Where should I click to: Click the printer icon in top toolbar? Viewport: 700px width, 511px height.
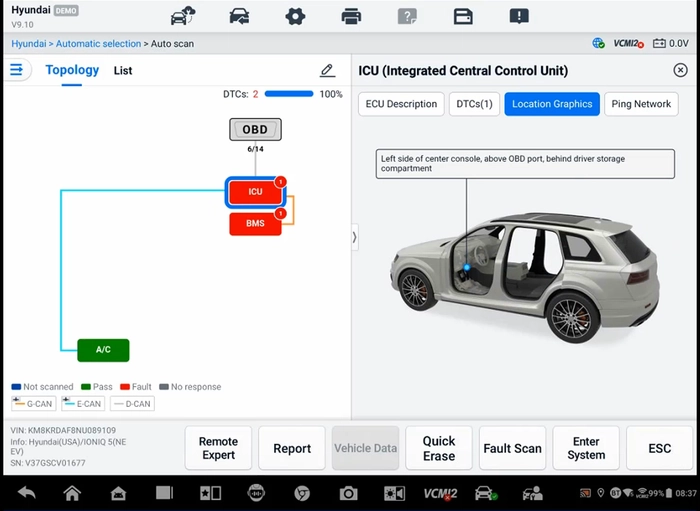[351, 17]
